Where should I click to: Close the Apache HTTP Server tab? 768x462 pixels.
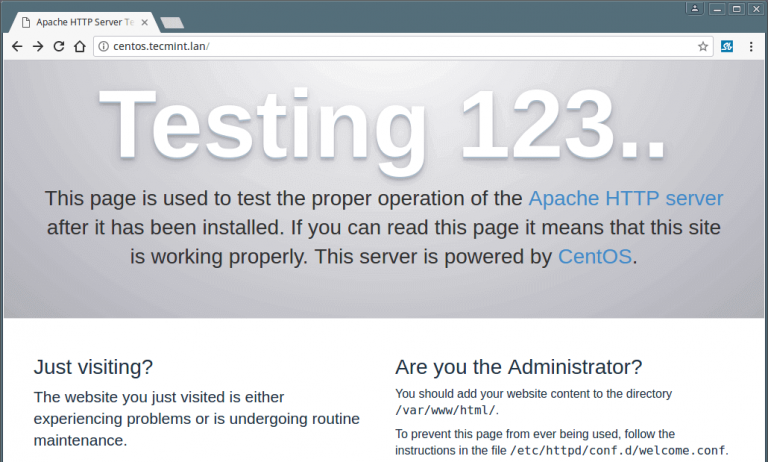tap(144, 22)
